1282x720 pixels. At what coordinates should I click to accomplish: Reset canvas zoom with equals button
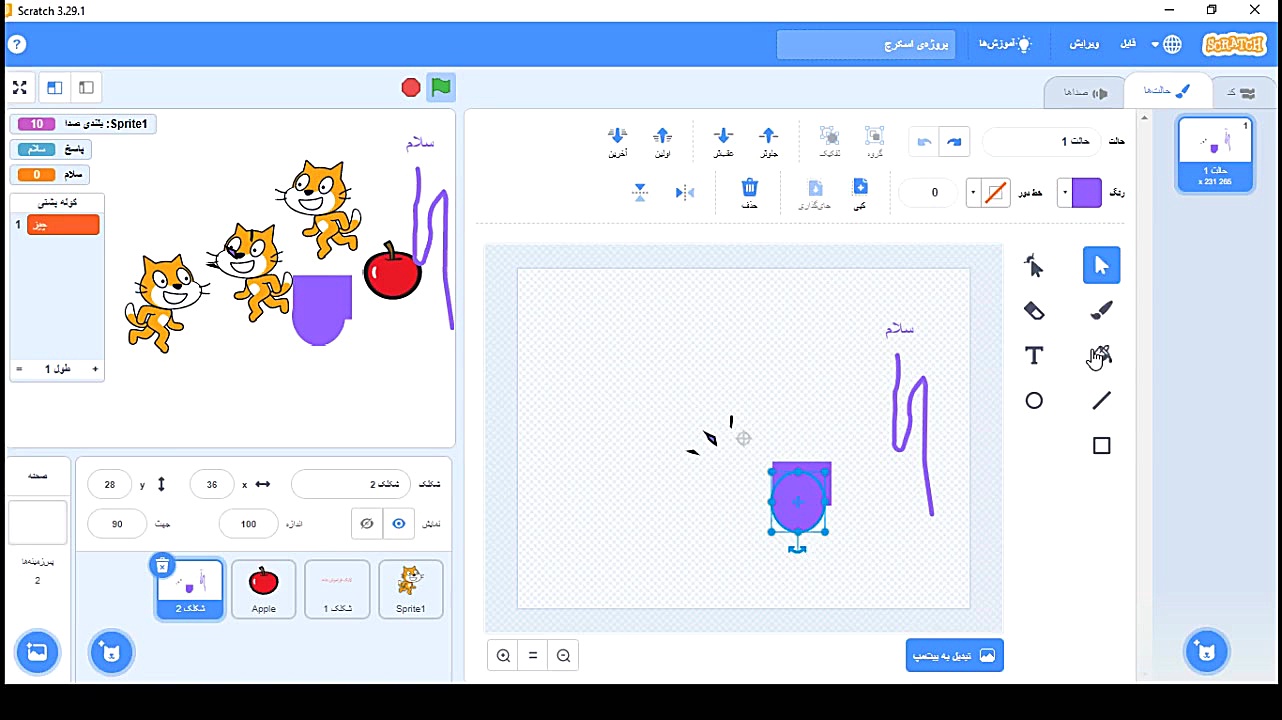533,656
